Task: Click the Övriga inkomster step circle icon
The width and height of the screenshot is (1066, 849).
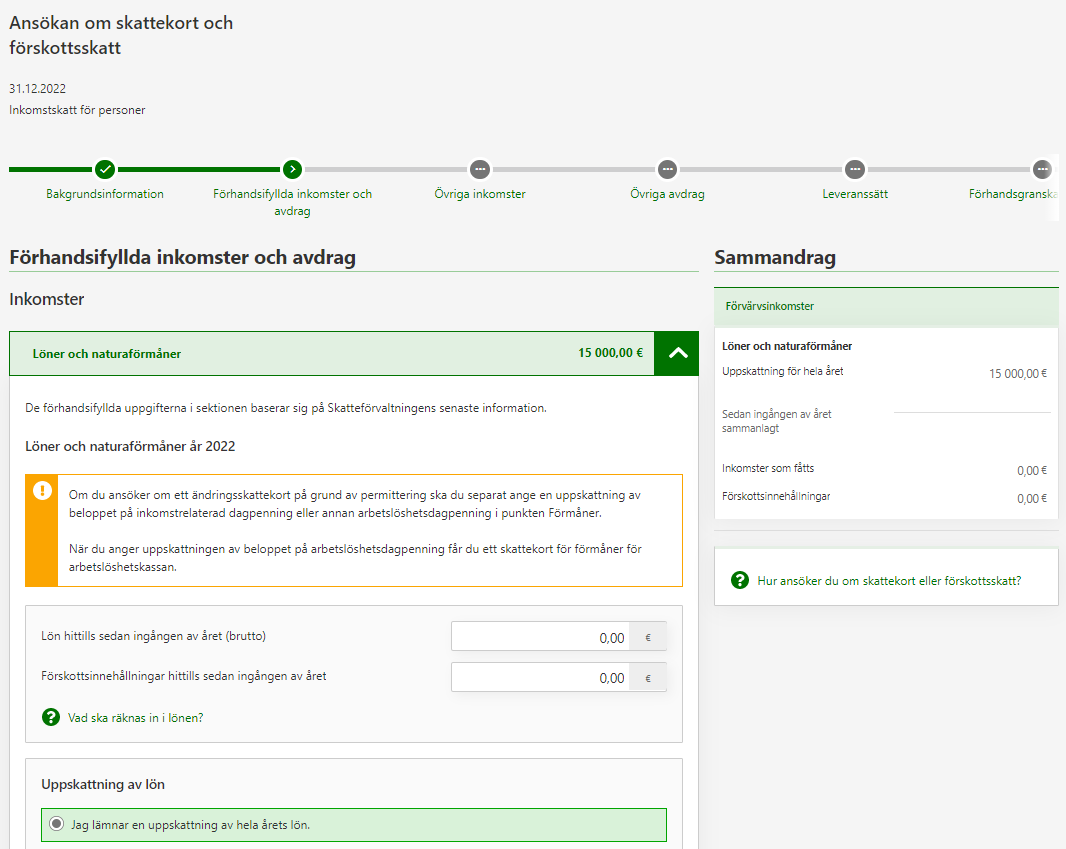Action: click(x=480, y=169)
